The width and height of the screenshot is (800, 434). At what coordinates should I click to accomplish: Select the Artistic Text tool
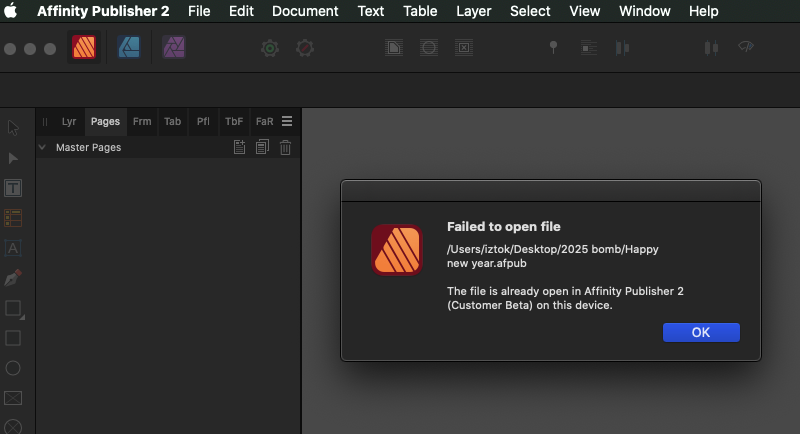point(13,248)
